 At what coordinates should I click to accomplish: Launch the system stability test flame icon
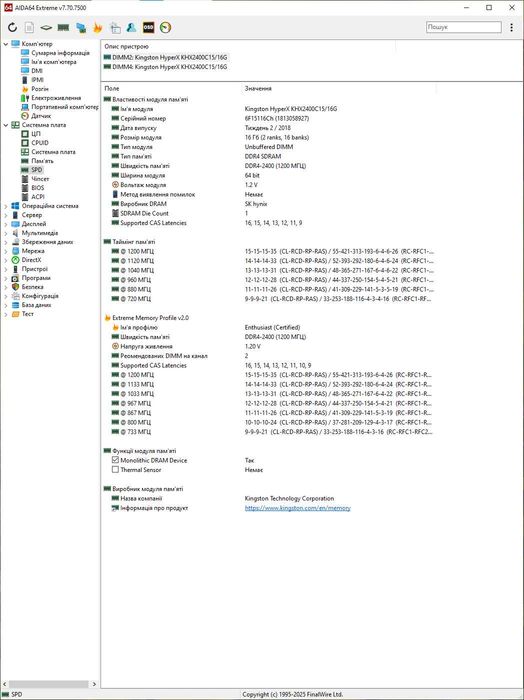click(97, 27)
